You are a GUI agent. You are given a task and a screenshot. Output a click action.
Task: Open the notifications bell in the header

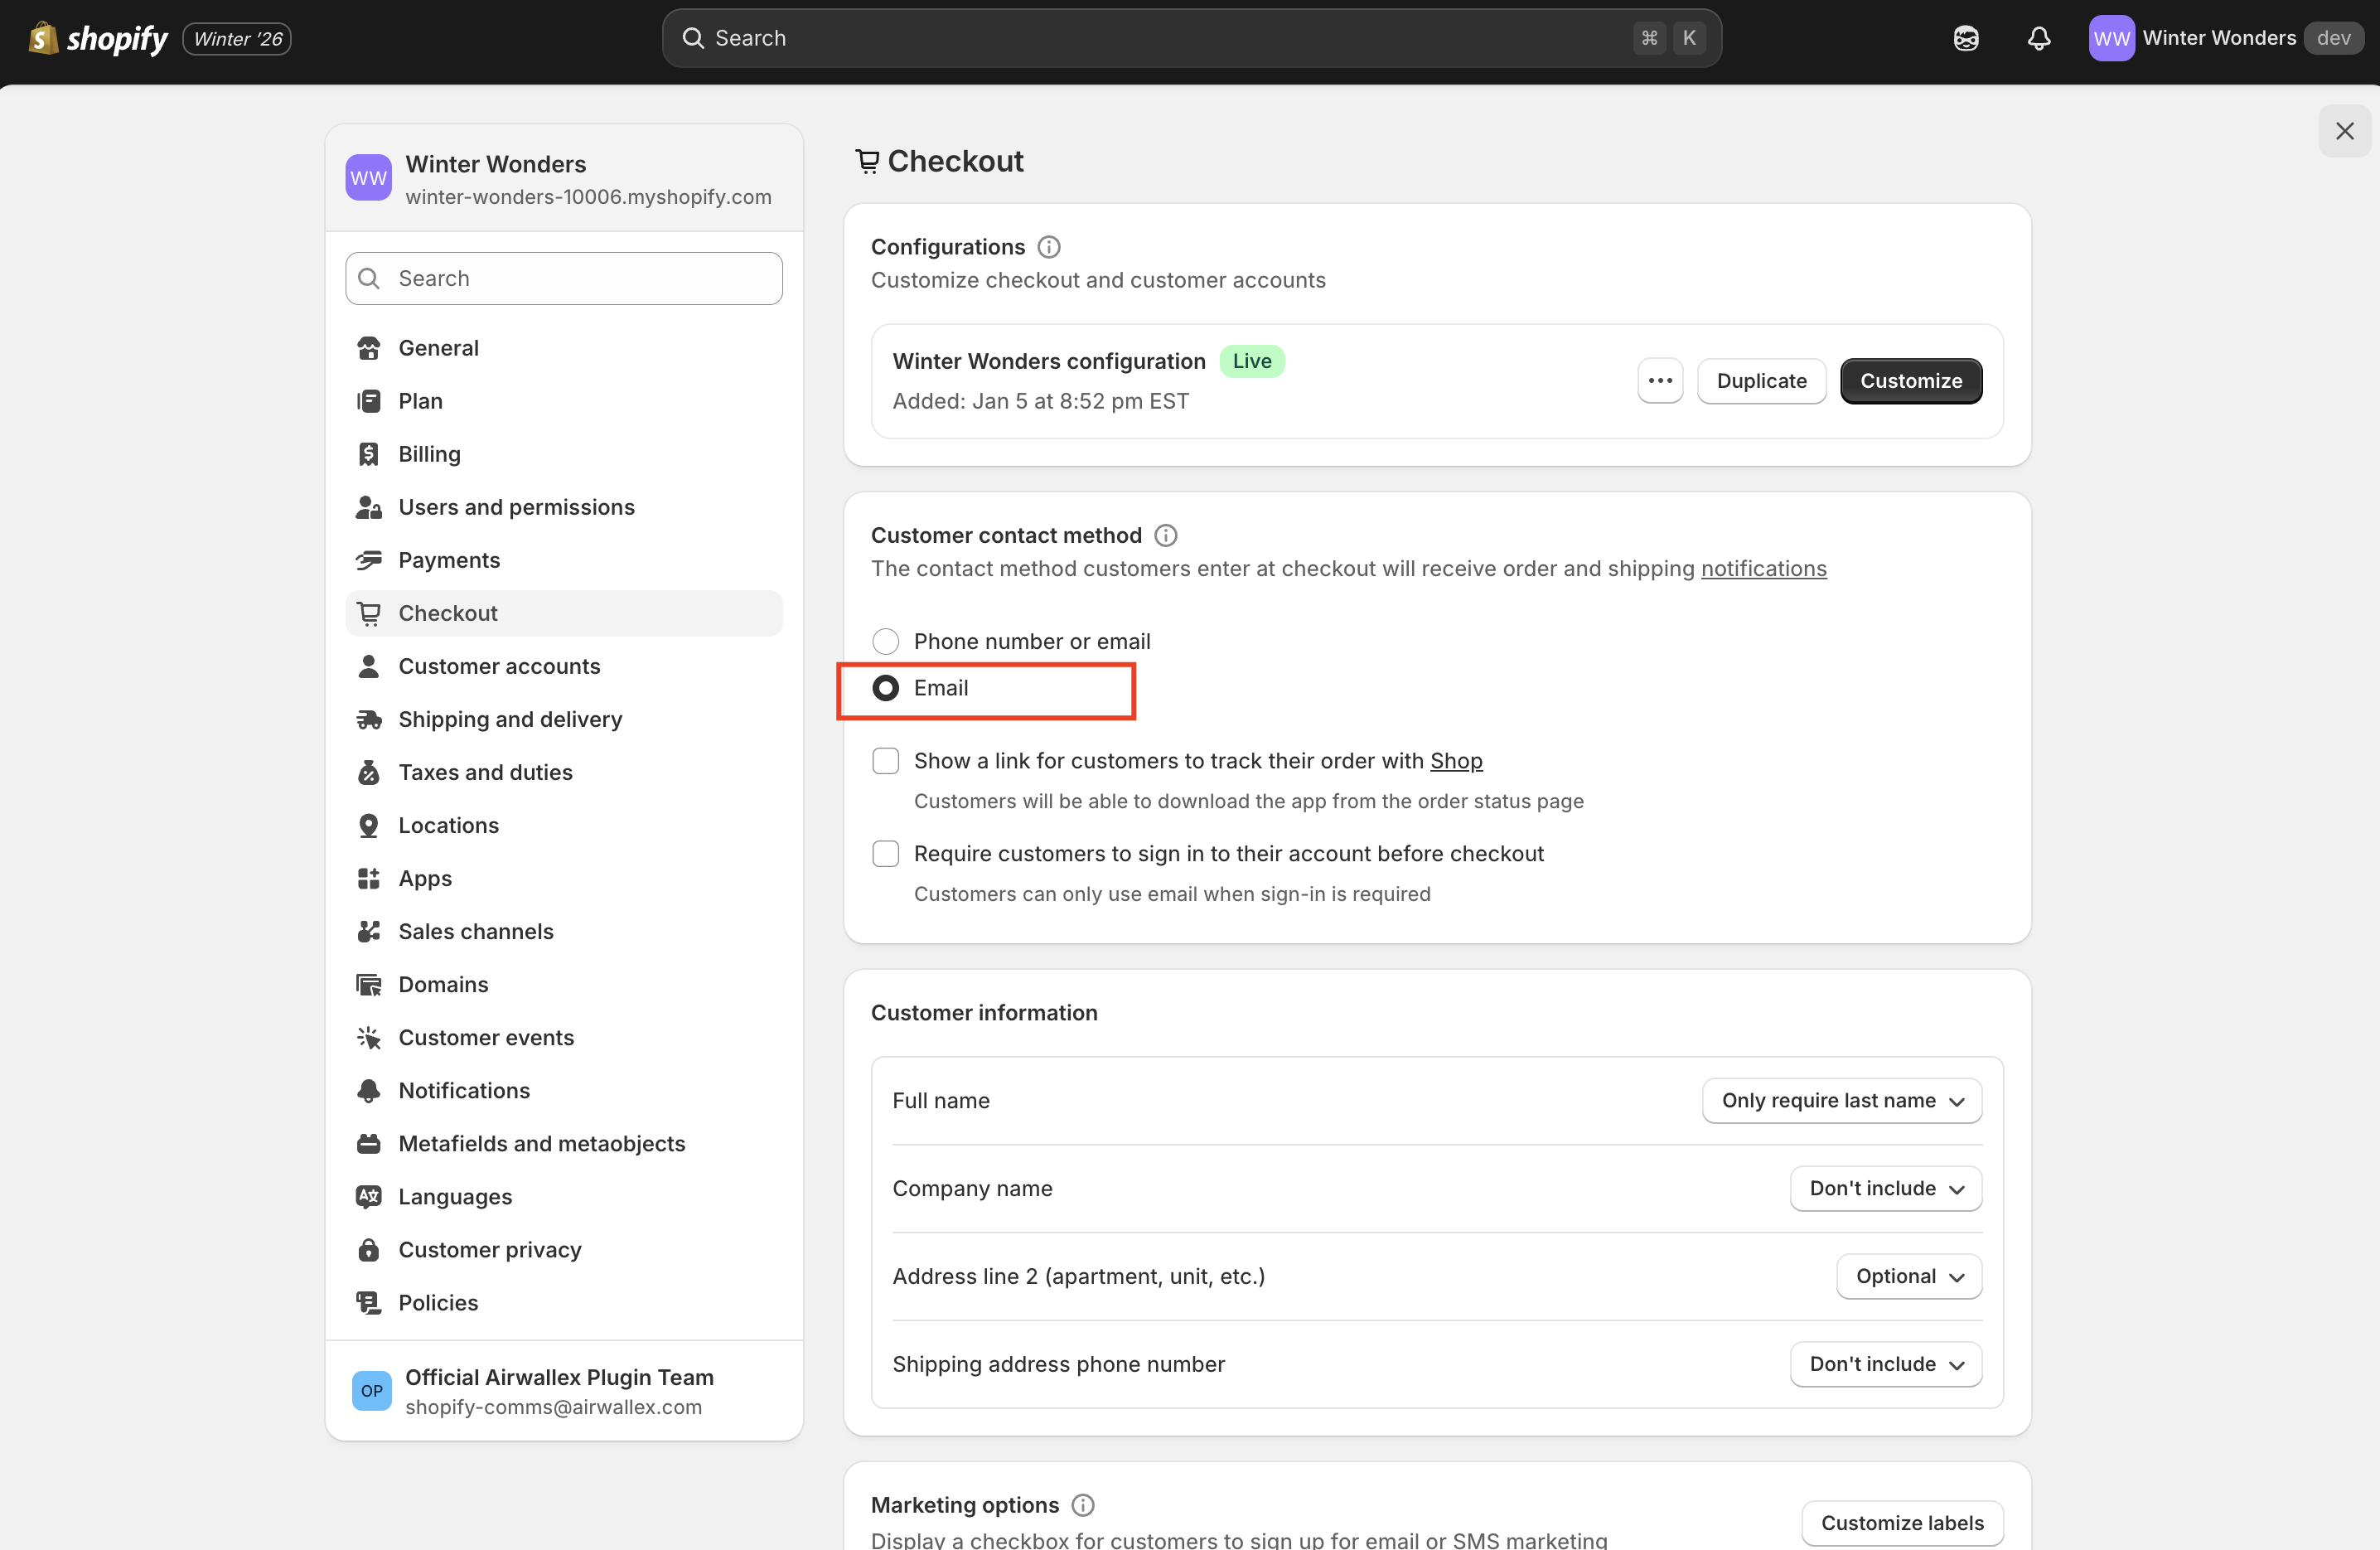(2039, 38)
